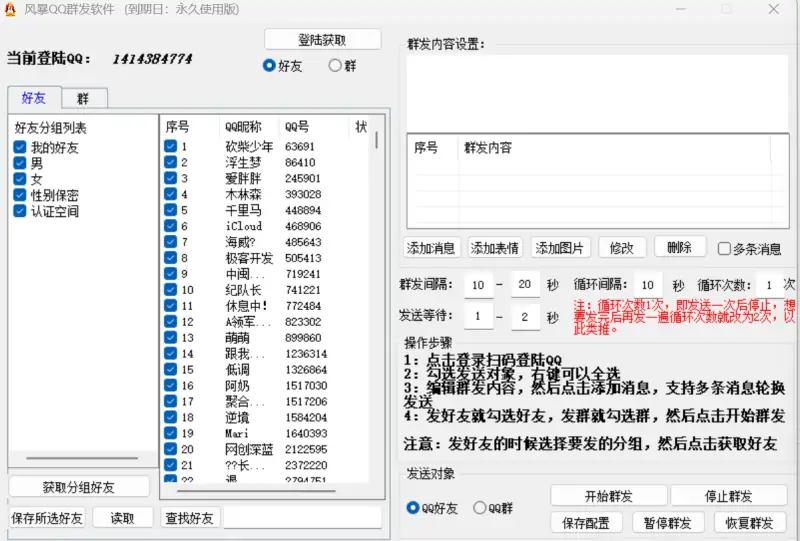Select the 群 radio button below 登陆获取
The height and width of the screenshot is (541, 800).
coord(335,66)
